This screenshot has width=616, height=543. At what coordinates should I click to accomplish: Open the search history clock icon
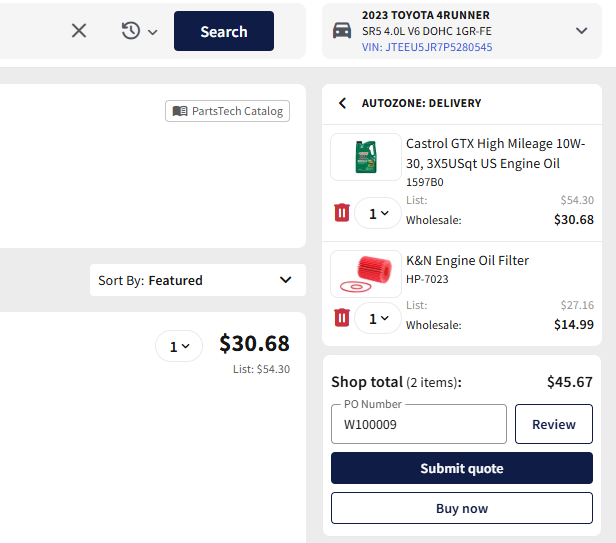tap(131, 31)
